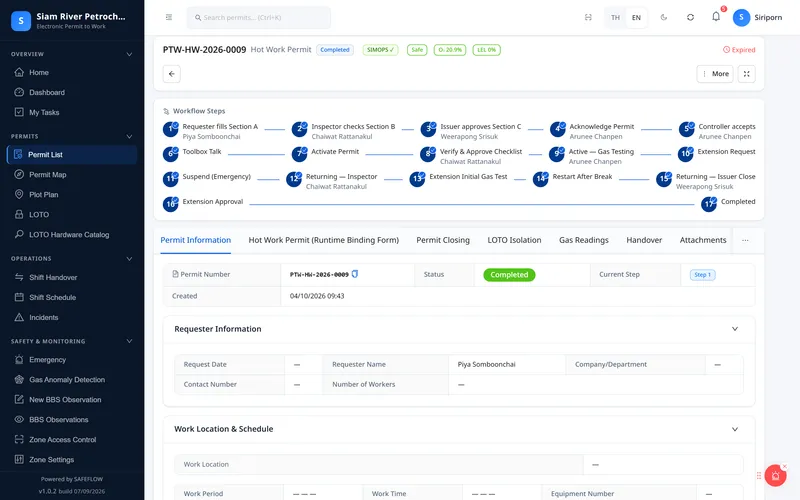The width and height of the screenshot is (800, 500).
Task: Create New BBS Observation
Action: pyautogui.click(x=71, y=399)
